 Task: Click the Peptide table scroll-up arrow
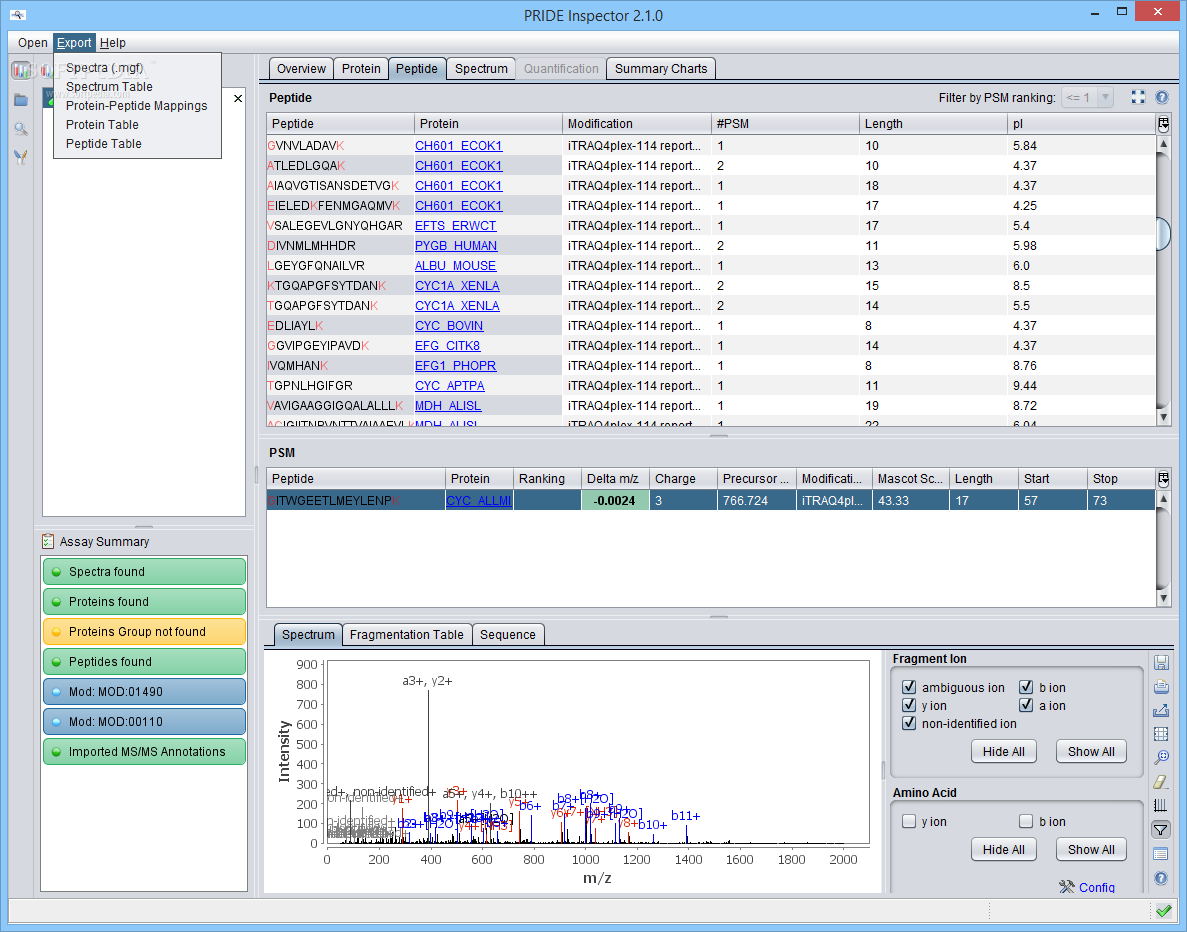[1164, 143]
